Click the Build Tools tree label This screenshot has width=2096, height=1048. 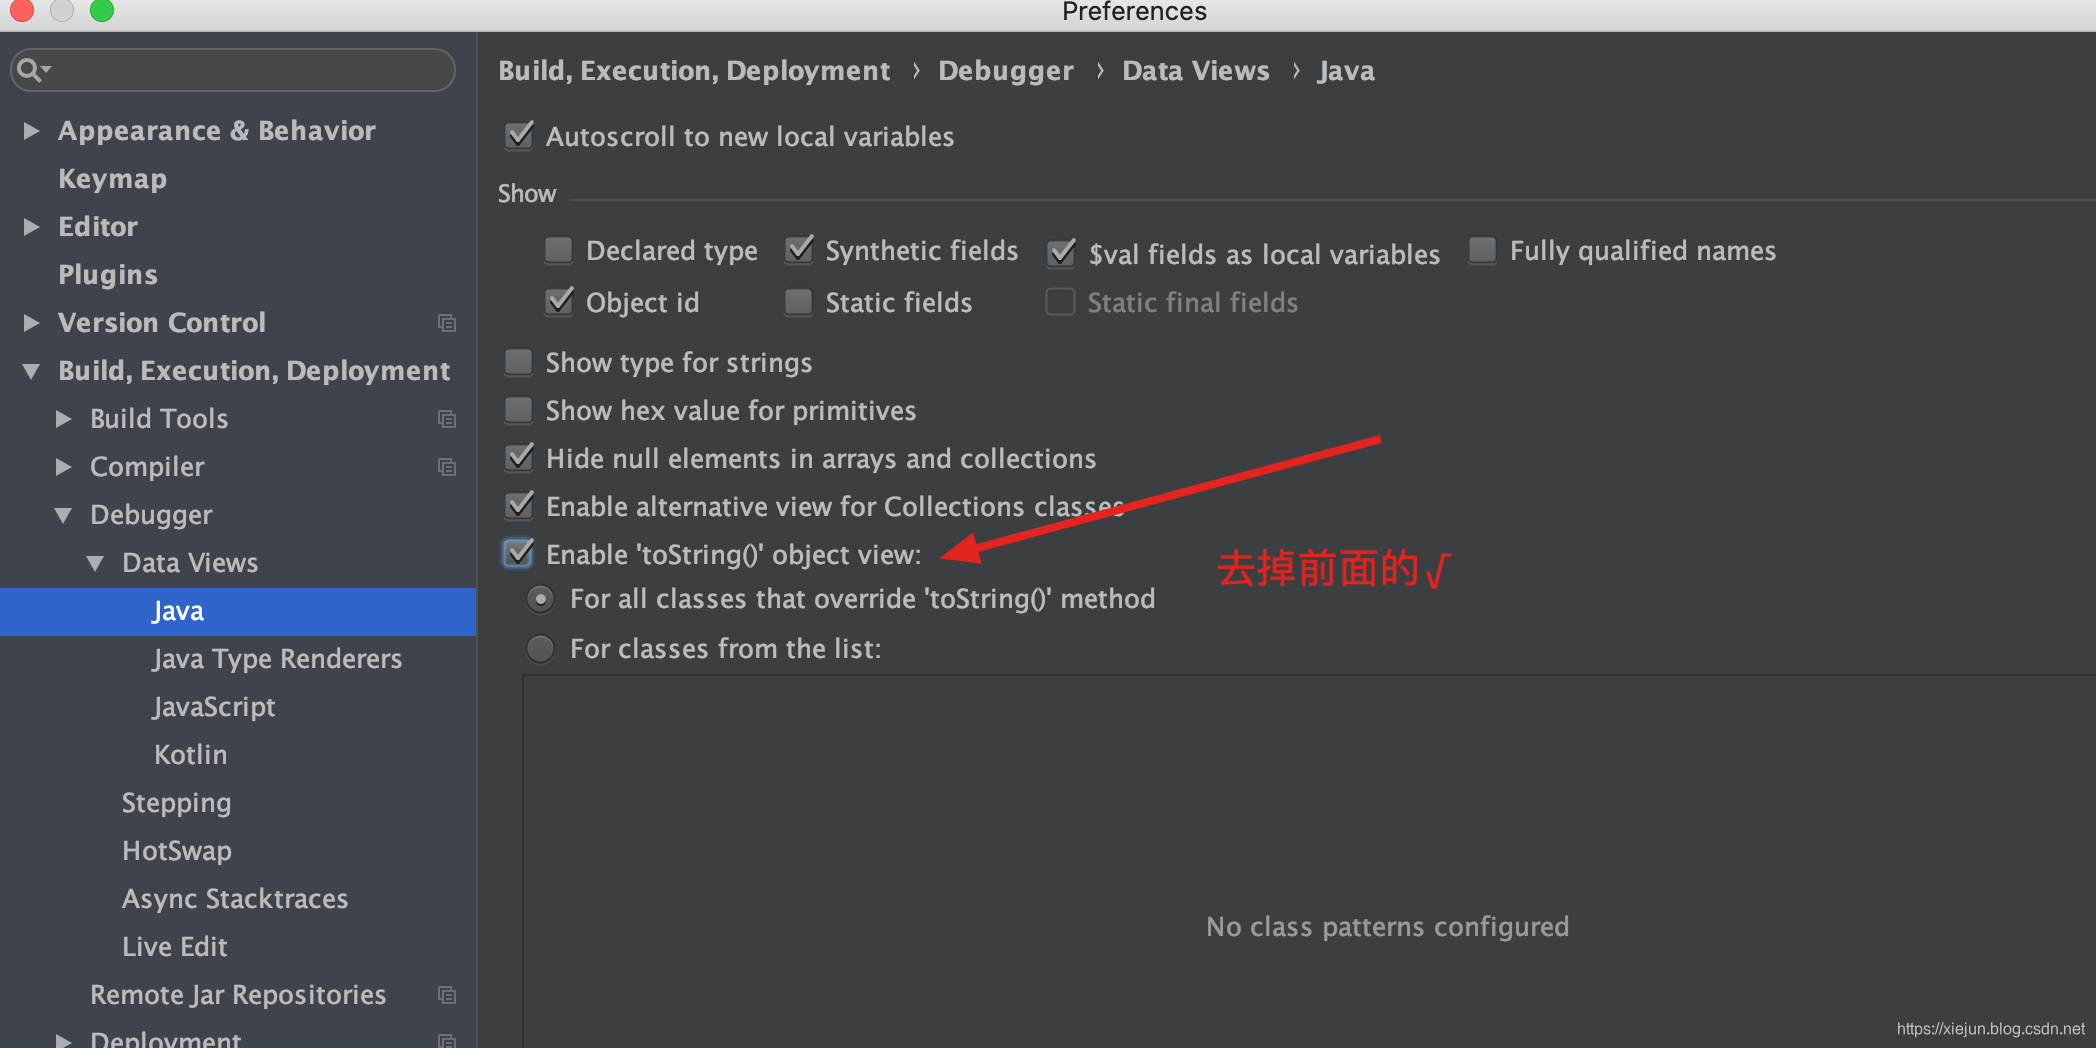(x=159, y=419)
